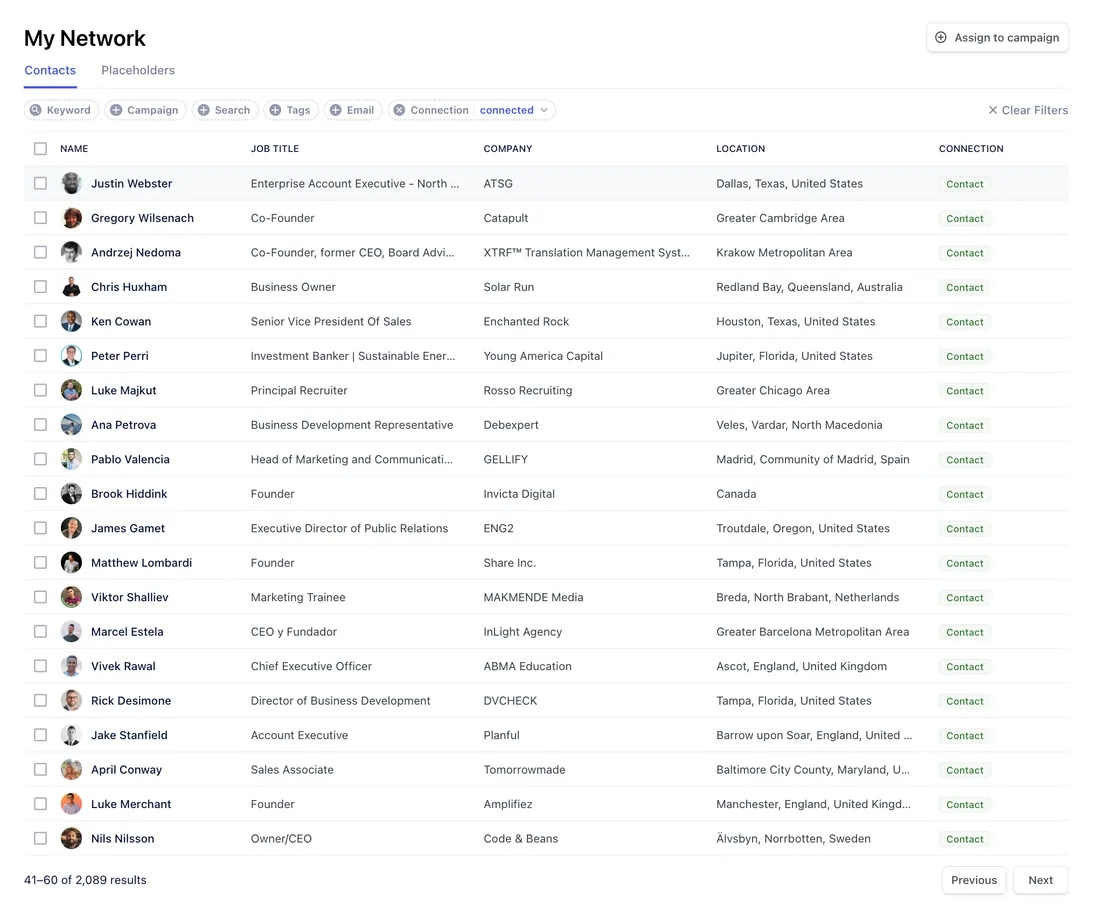Viewport: 1100px width, 918px height.
Task: Click Nils Nilsson's avatar
Action: pos(71,838)
